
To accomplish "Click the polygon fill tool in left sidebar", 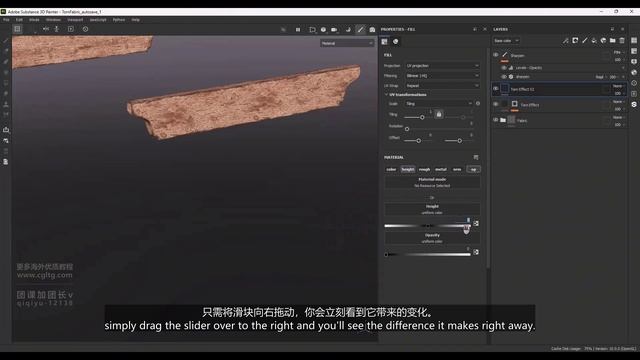I will pos(6,83).
